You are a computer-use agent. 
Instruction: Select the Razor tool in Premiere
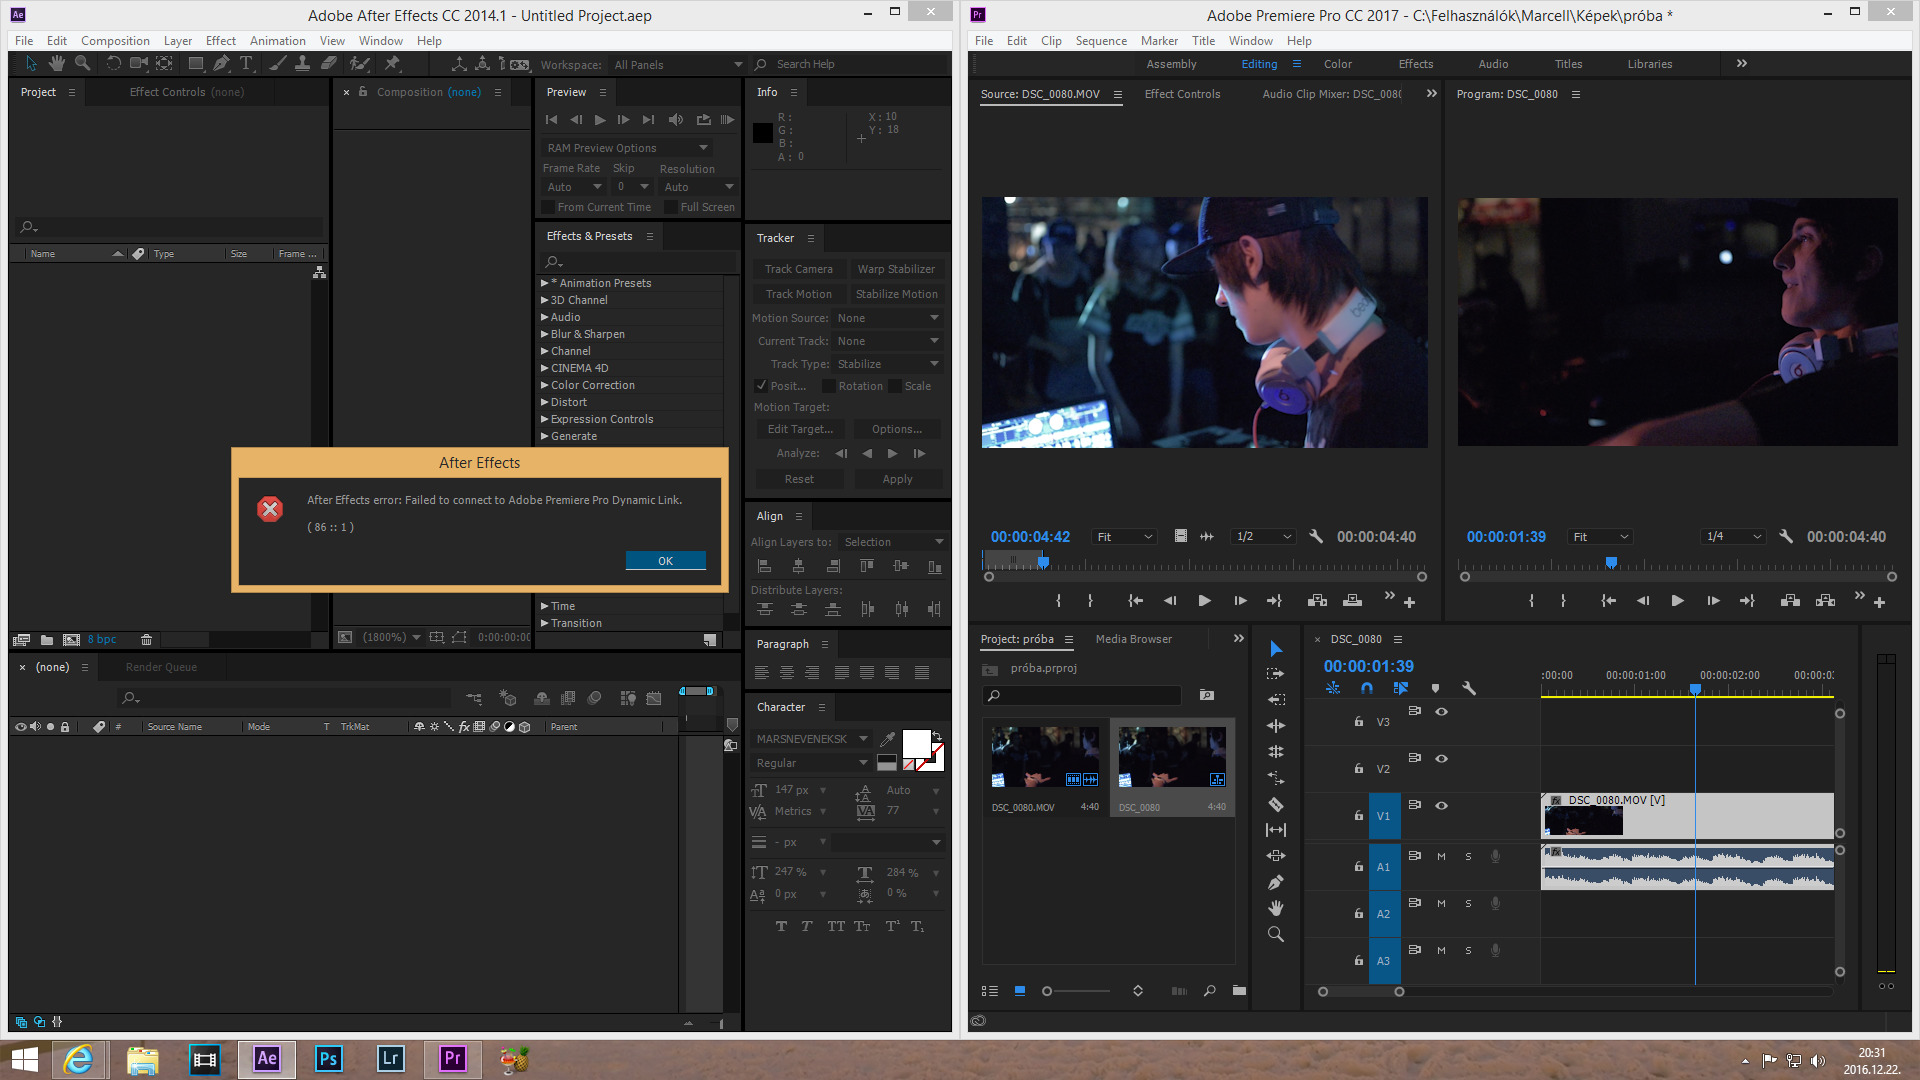(x=1275, y=804)
